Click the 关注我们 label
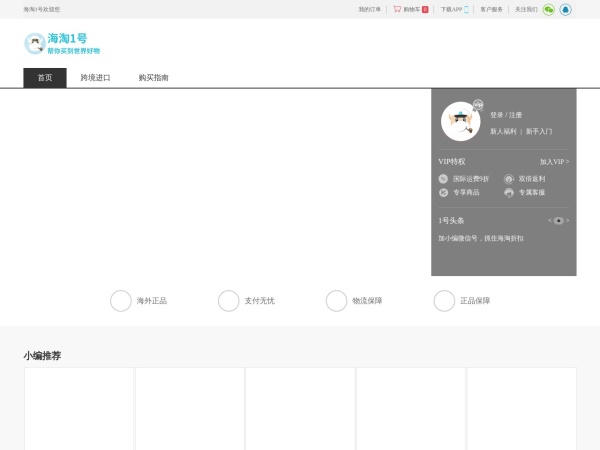Screen dimensions: 600x450 (x=526, y=10)
